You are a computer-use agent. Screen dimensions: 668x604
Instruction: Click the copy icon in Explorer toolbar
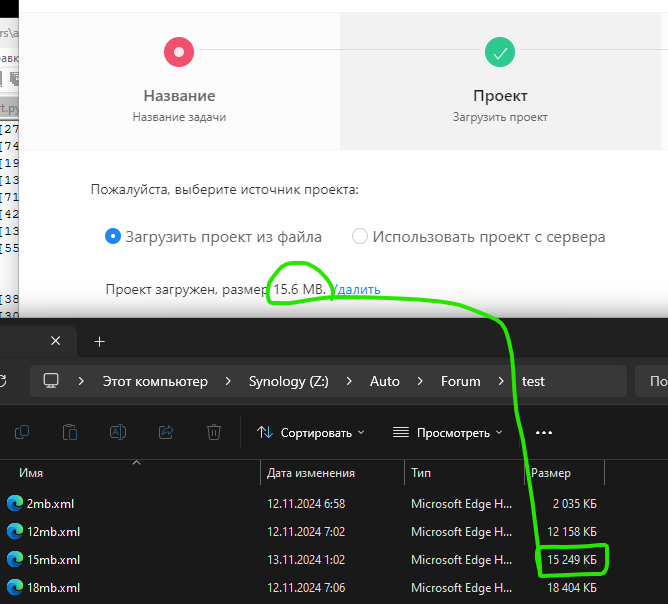22,432
